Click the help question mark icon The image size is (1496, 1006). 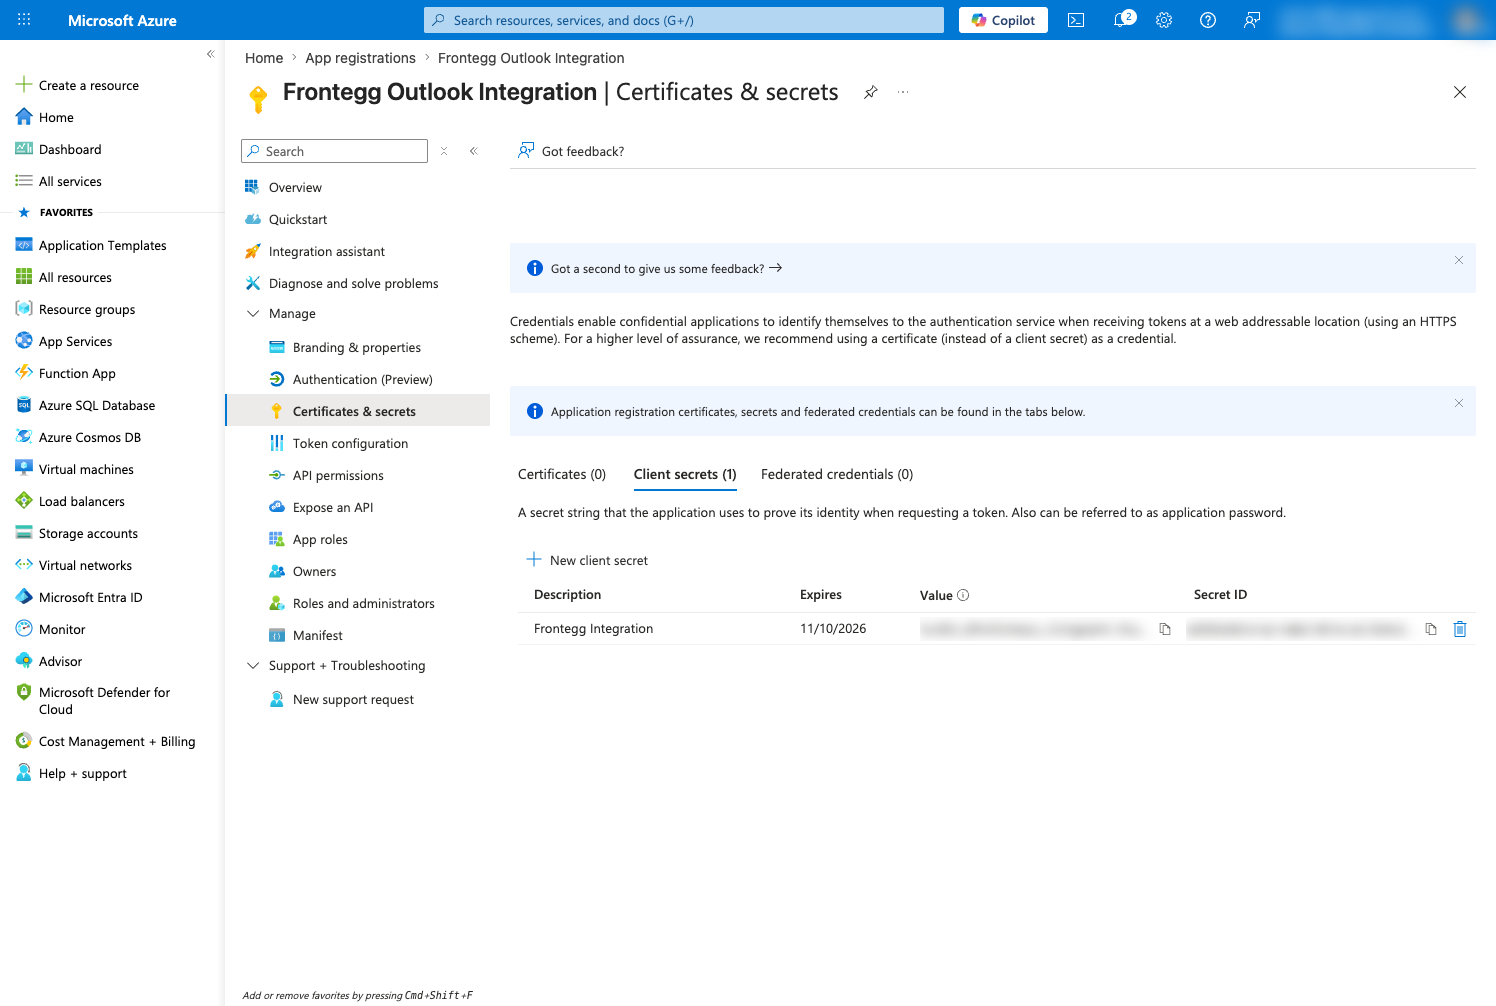(x=1208, y=20)
